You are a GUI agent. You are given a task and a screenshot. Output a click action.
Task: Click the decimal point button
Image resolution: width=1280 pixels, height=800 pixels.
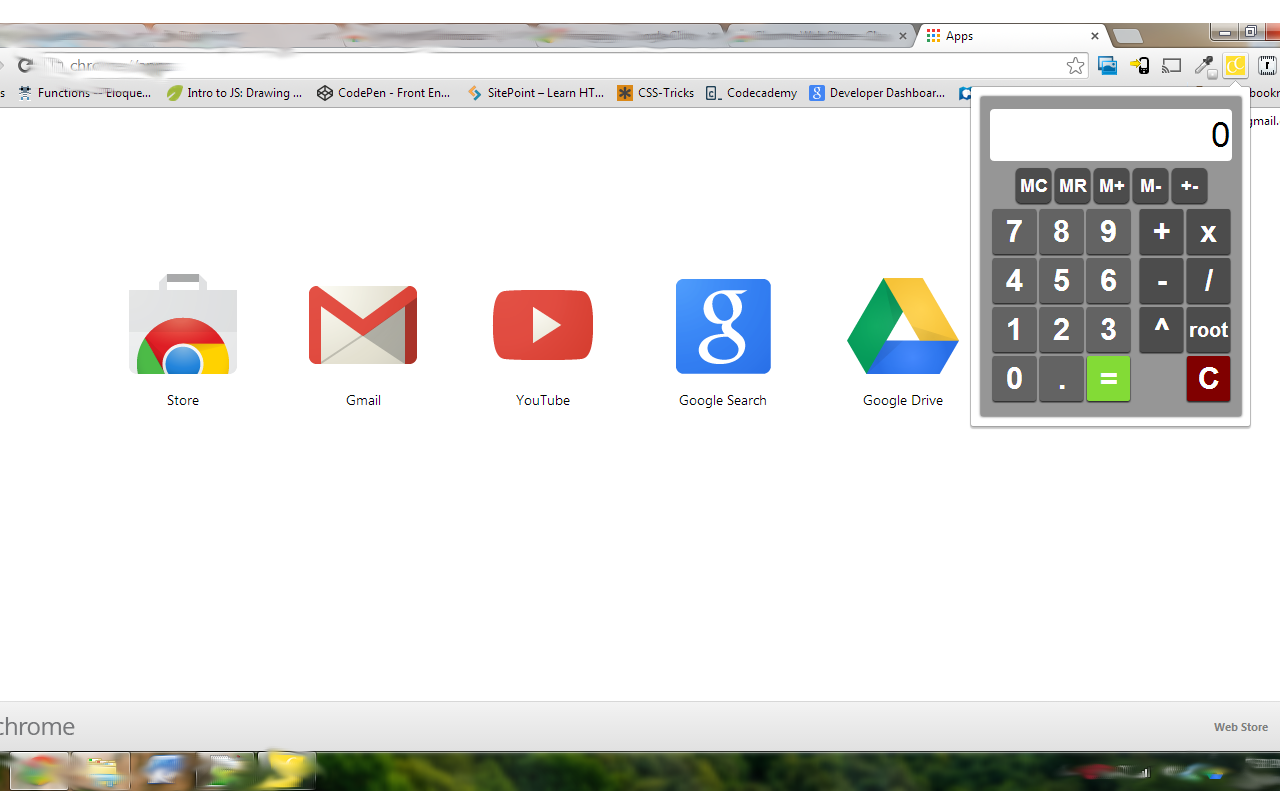click(1061, 379)
